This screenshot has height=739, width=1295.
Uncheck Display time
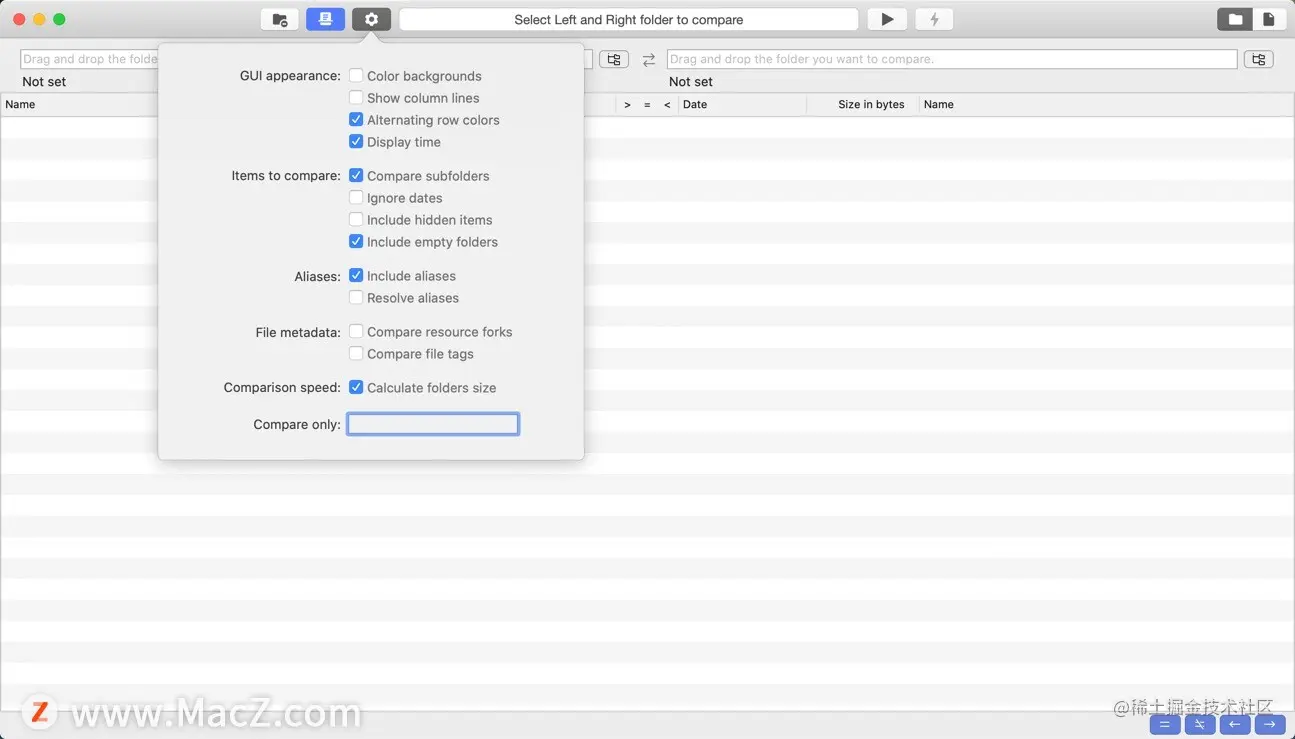pos(356,142)
